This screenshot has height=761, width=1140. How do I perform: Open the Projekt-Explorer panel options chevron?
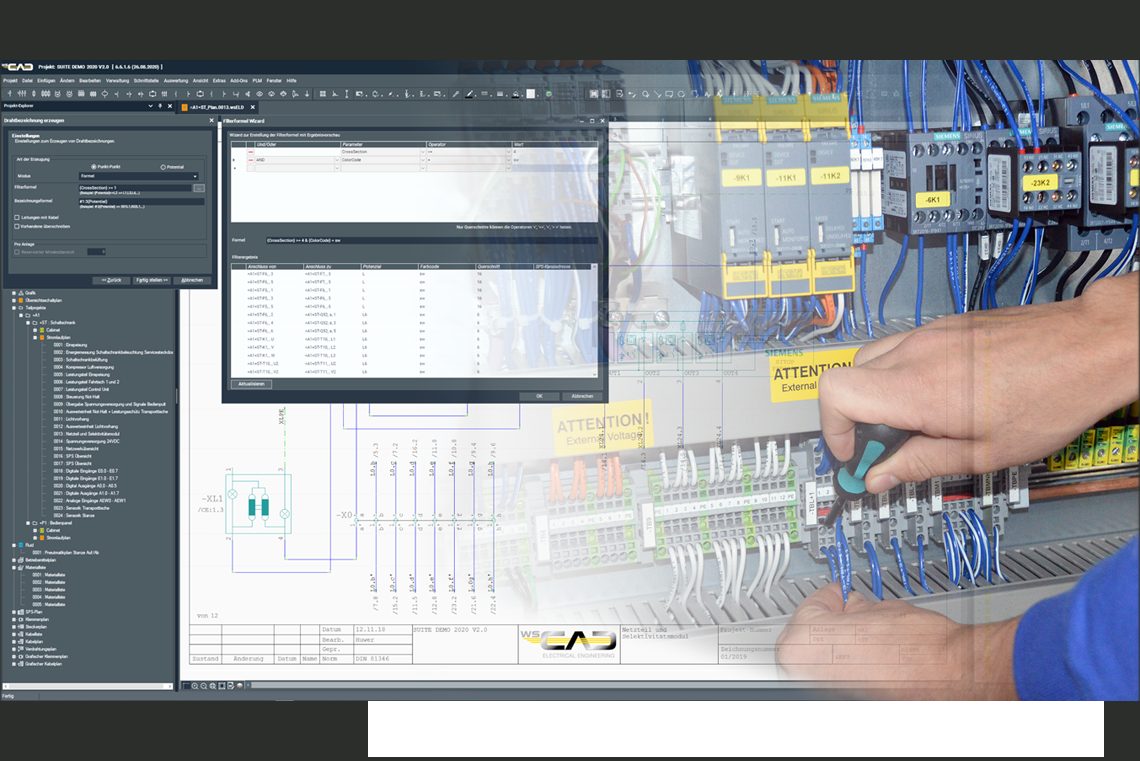point(150,106)
